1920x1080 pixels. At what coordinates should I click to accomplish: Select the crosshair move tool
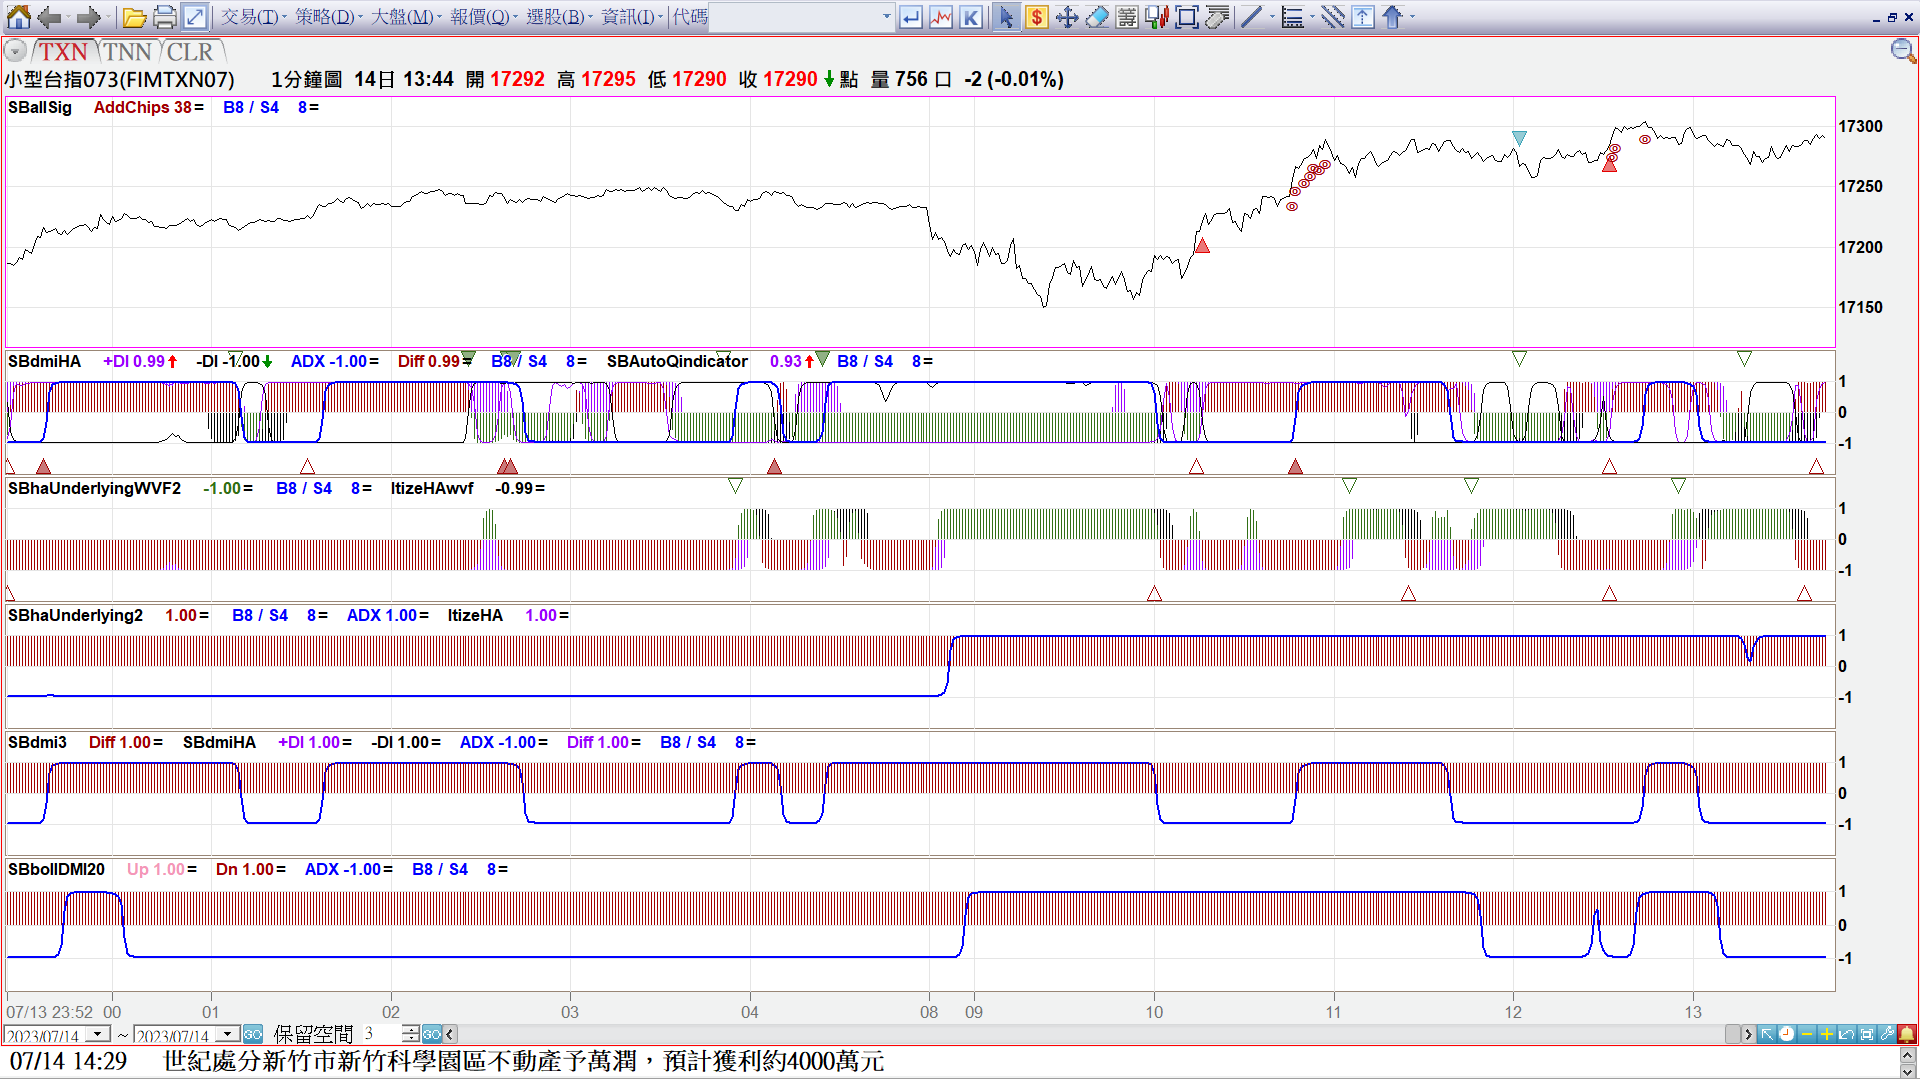pyautogui.click(x=1067, y=17)
